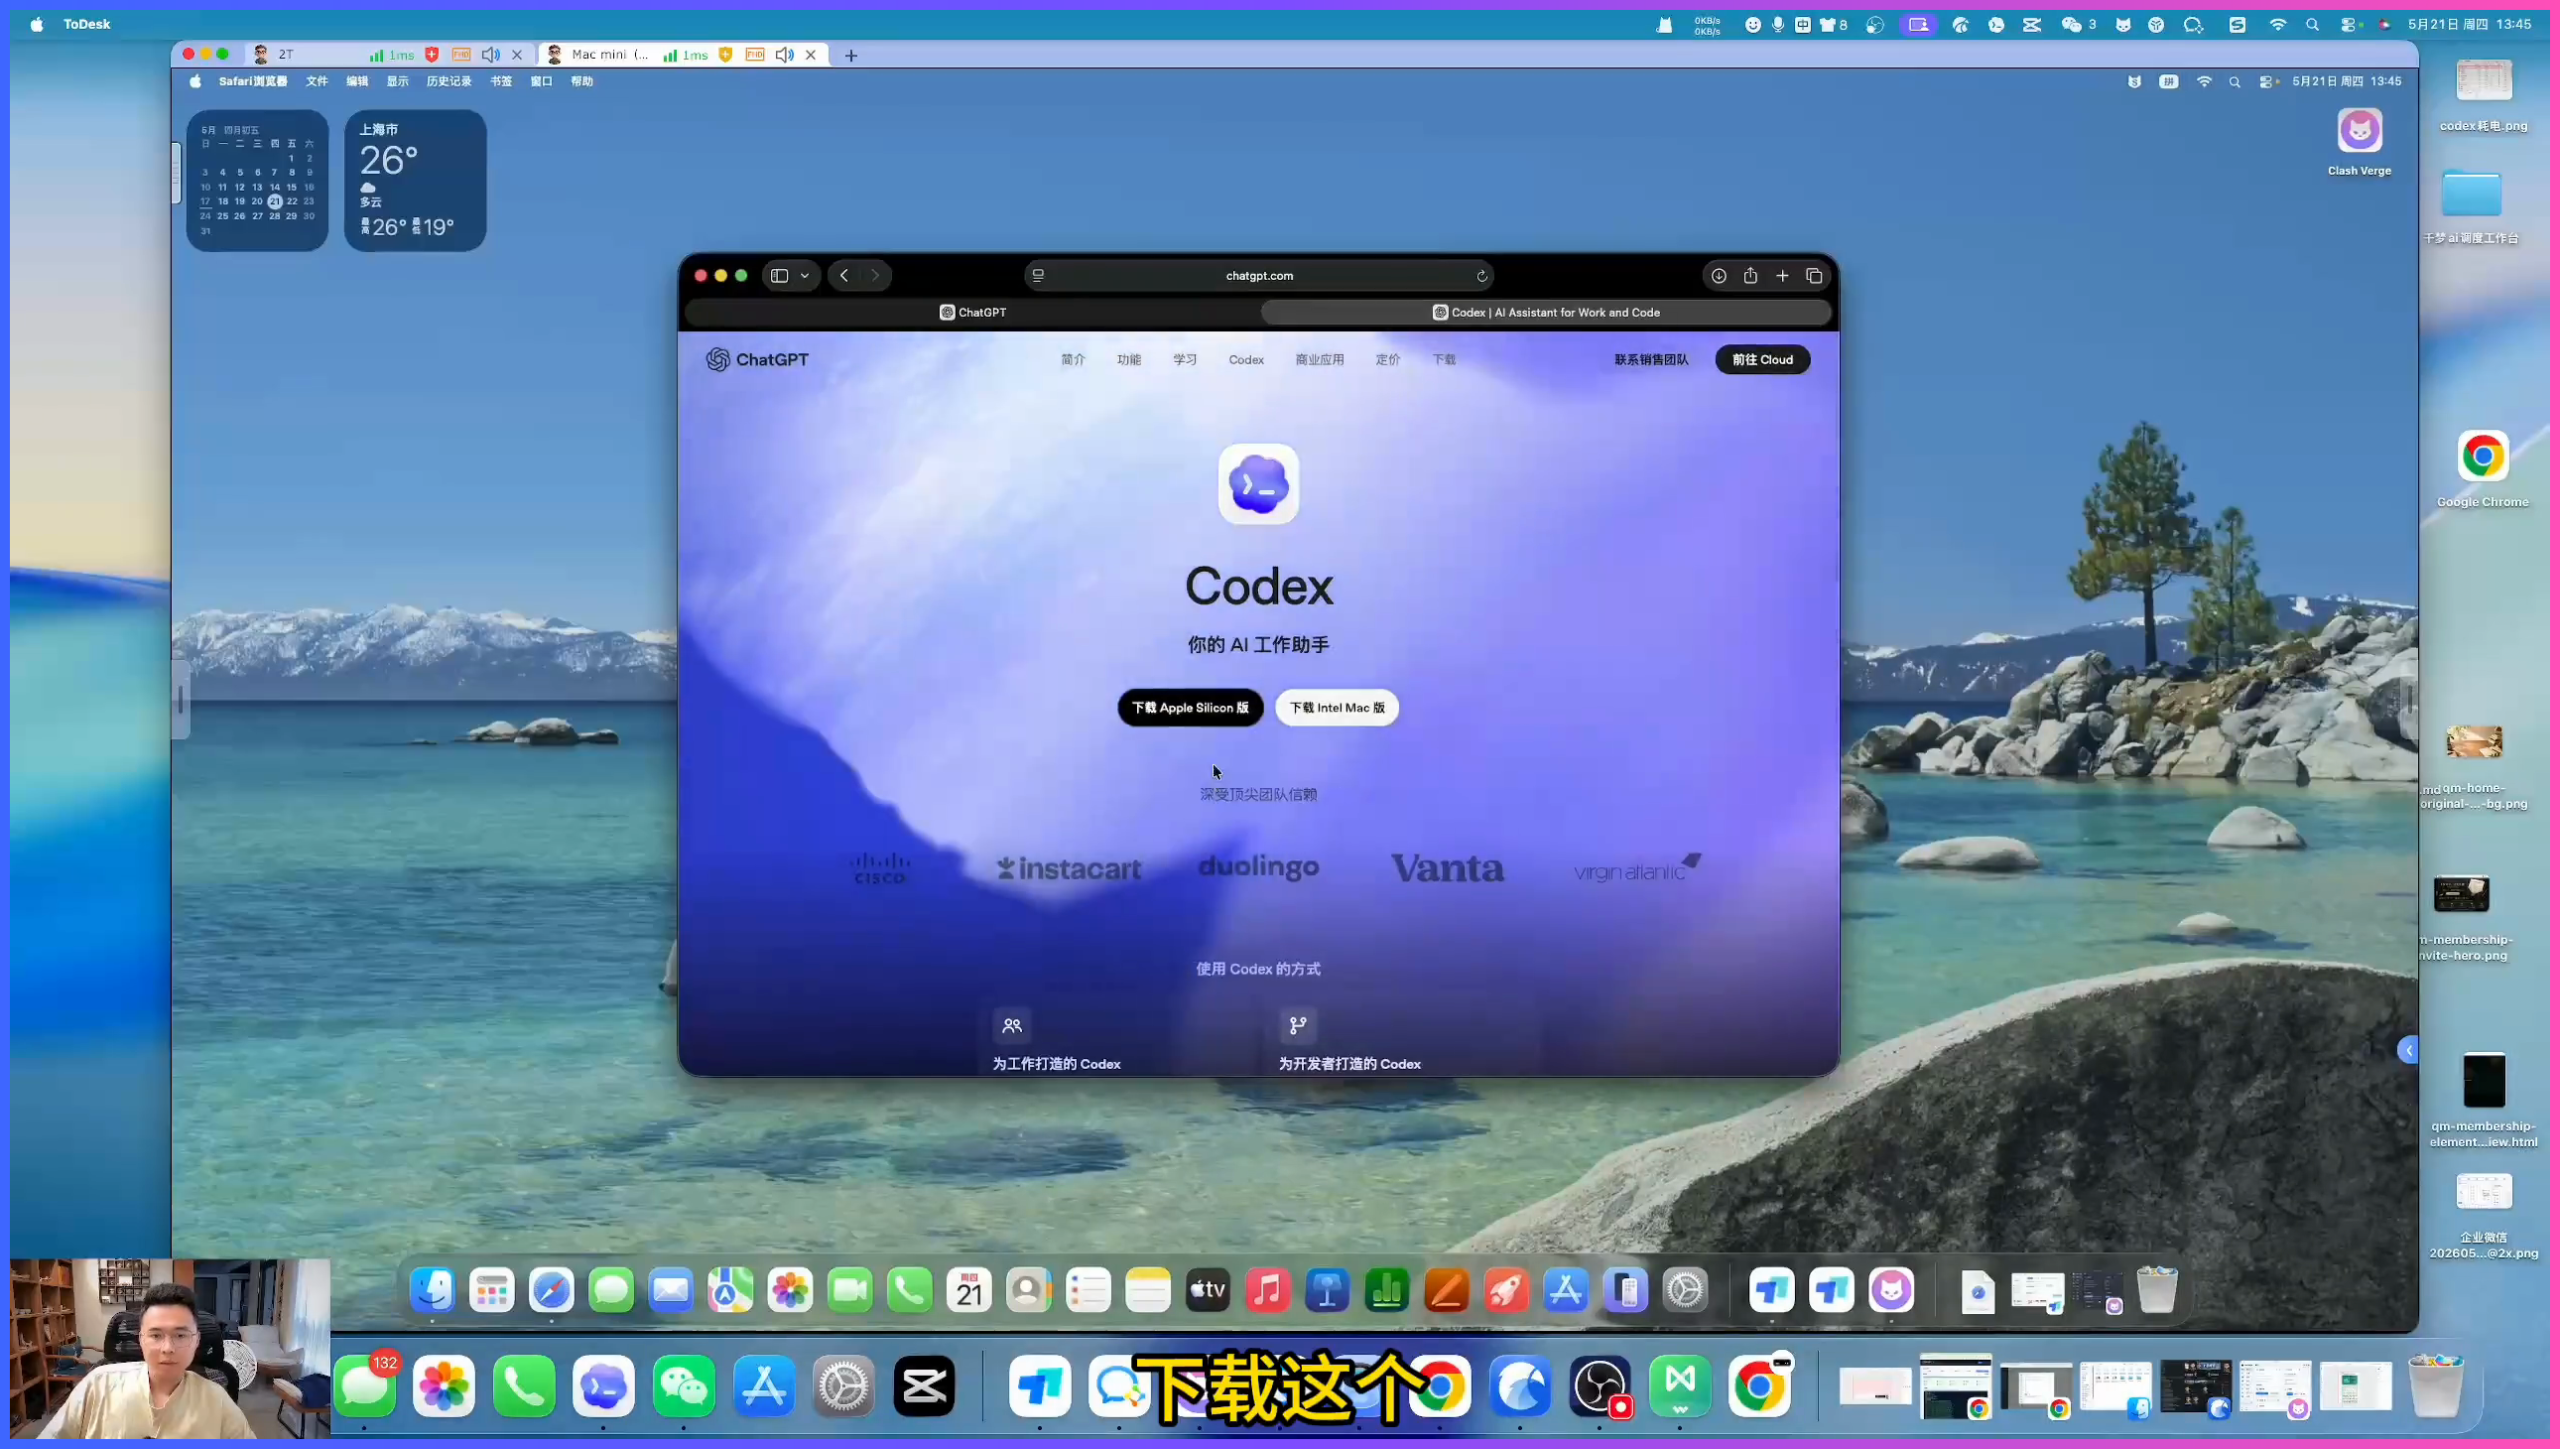The image size is (2560, 1449).
Task: Open the 帮助 menu
Action: [x=582, y=82]
